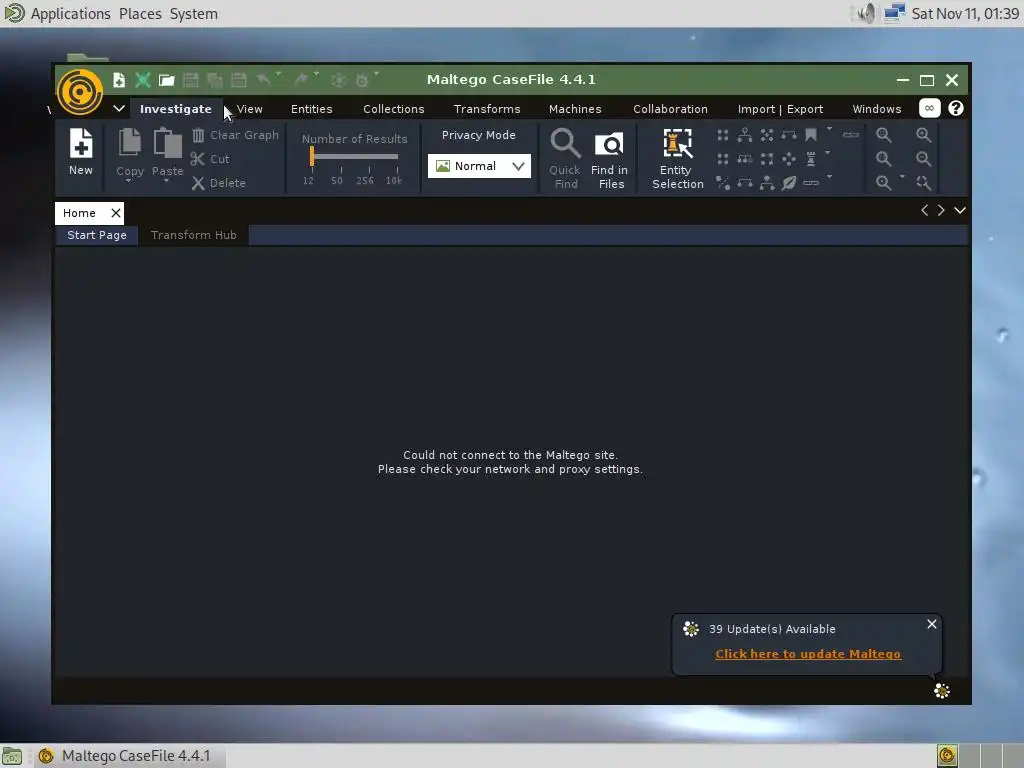Open Quick Find magnifier tool
Screen dimensions: 1024x768
tap(565, 159)
